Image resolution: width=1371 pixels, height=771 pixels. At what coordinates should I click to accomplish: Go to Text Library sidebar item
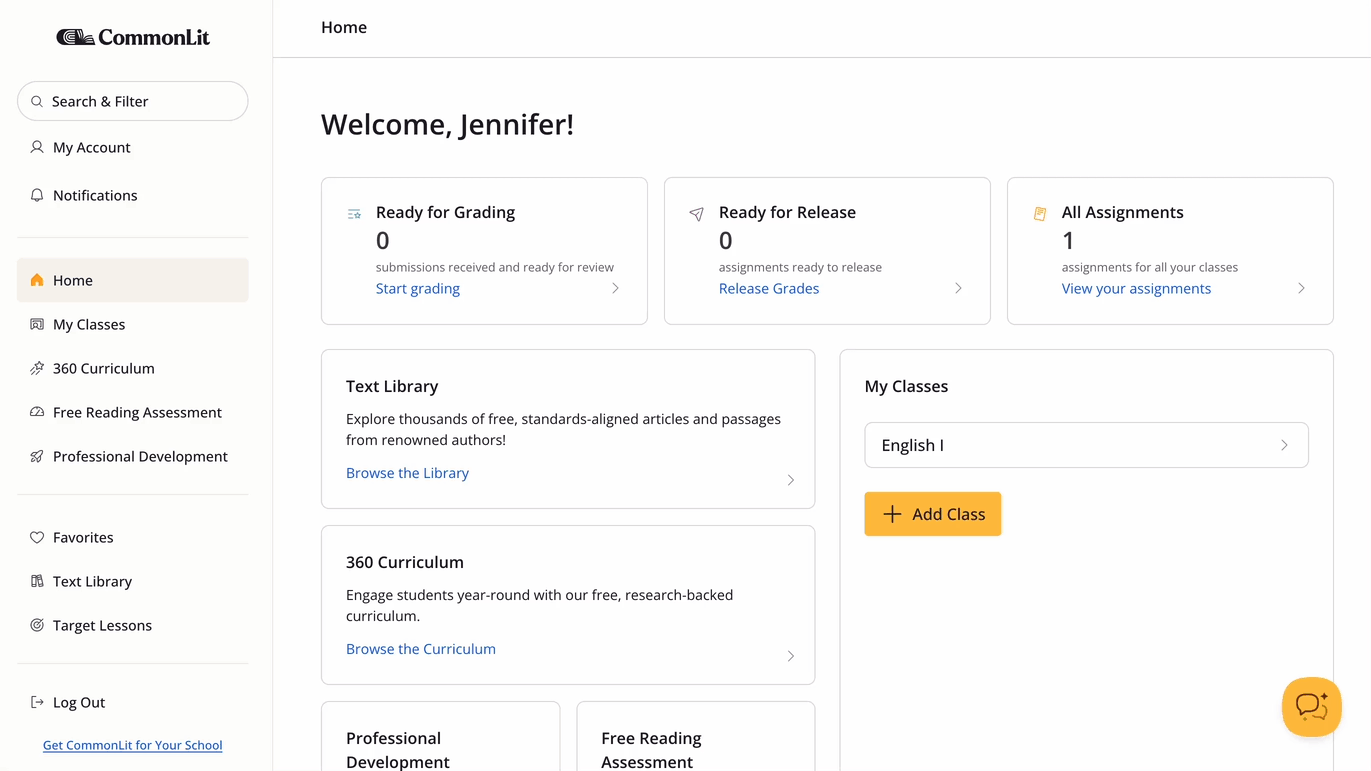[x=92, y=581]
